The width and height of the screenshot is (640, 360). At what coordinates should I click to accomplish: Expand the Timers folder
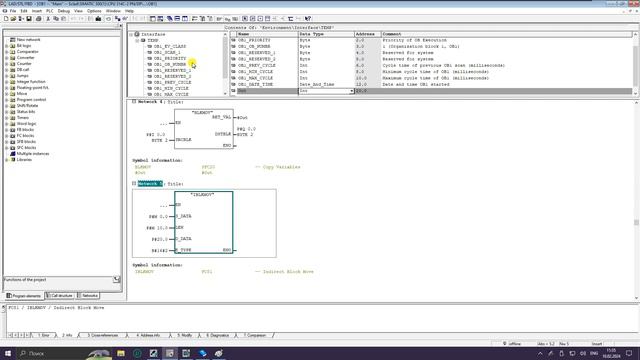click(x=7, y=118)
